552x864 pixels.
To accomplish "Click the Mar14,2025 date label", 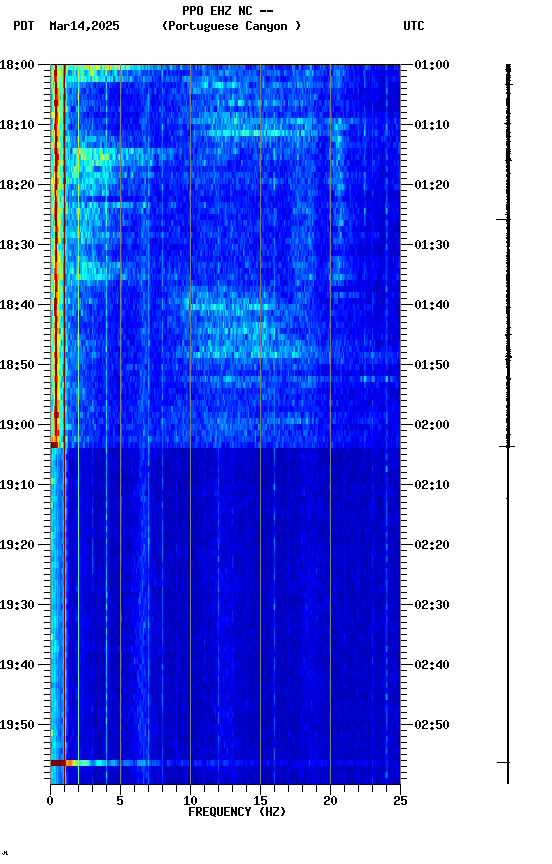I will (x=84, y=26).
